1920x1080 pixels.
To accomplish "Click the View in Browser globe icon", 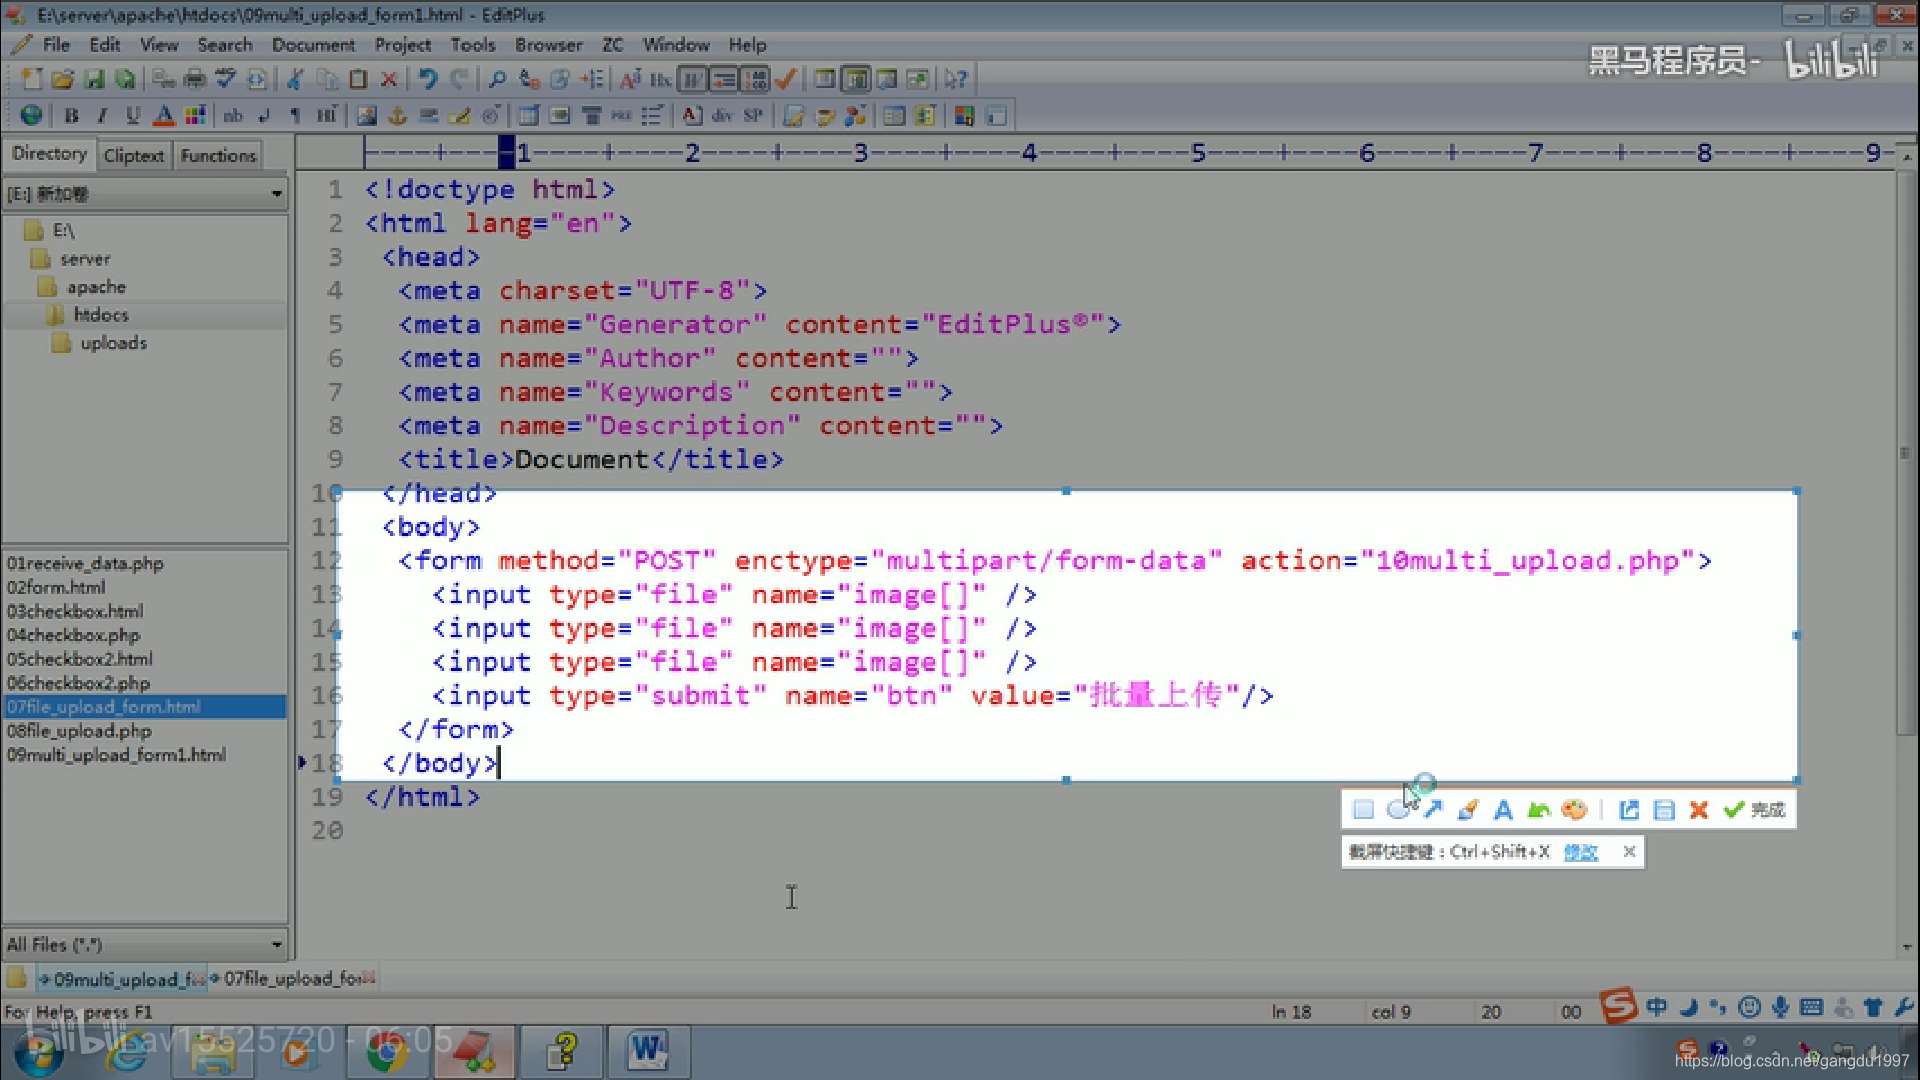I will 32,115.
